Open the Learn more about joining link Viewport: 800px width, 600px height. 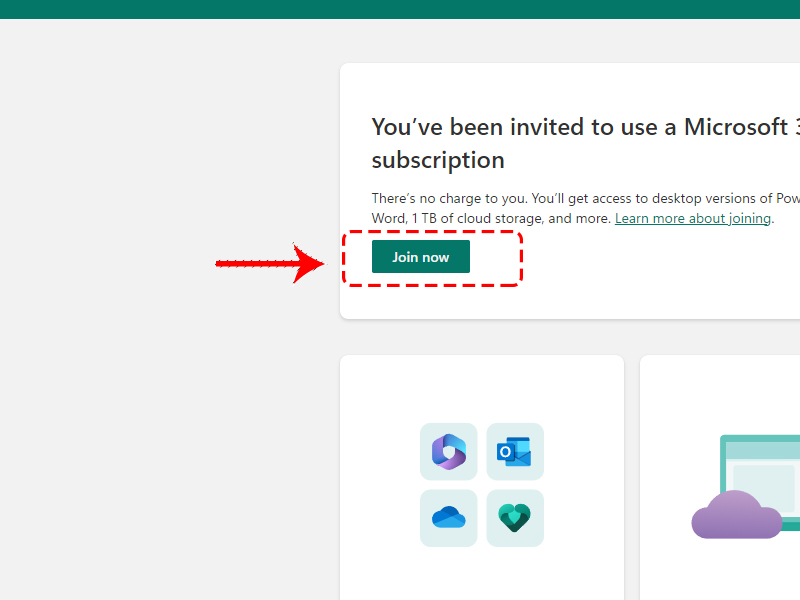692,218
